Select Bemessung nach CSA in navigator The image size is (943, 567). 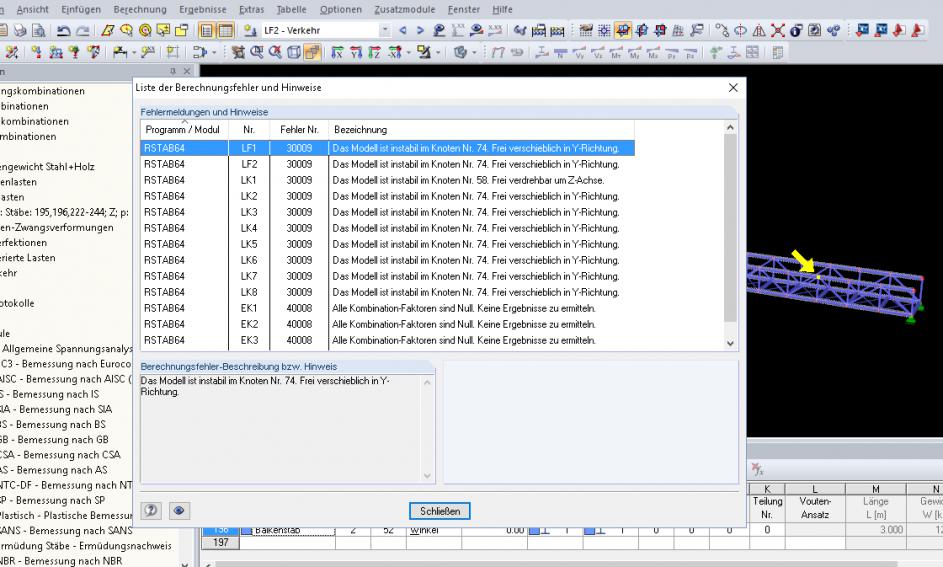click(x=60, y=455)
